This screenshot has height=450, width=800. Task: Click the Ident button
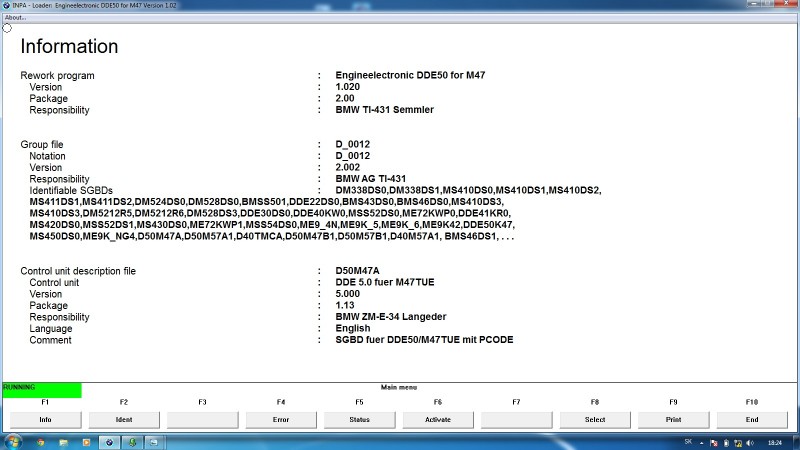[x=124, y=419]
